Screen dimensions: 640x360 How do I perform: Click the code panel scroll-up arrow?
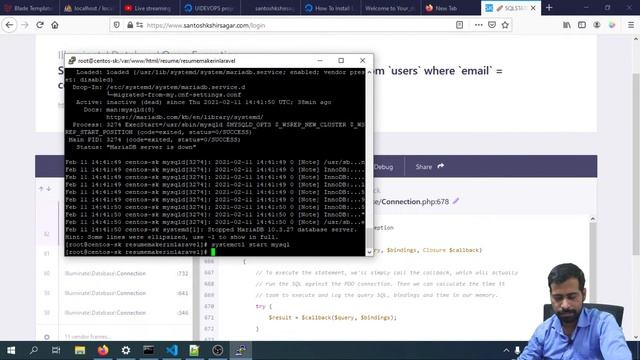click(x=593, y=219)
